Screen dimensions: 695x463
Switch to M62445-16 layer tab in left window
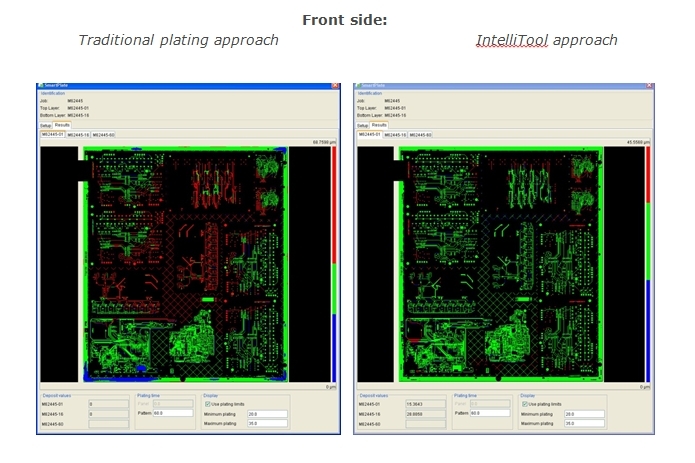click(78, 135)
